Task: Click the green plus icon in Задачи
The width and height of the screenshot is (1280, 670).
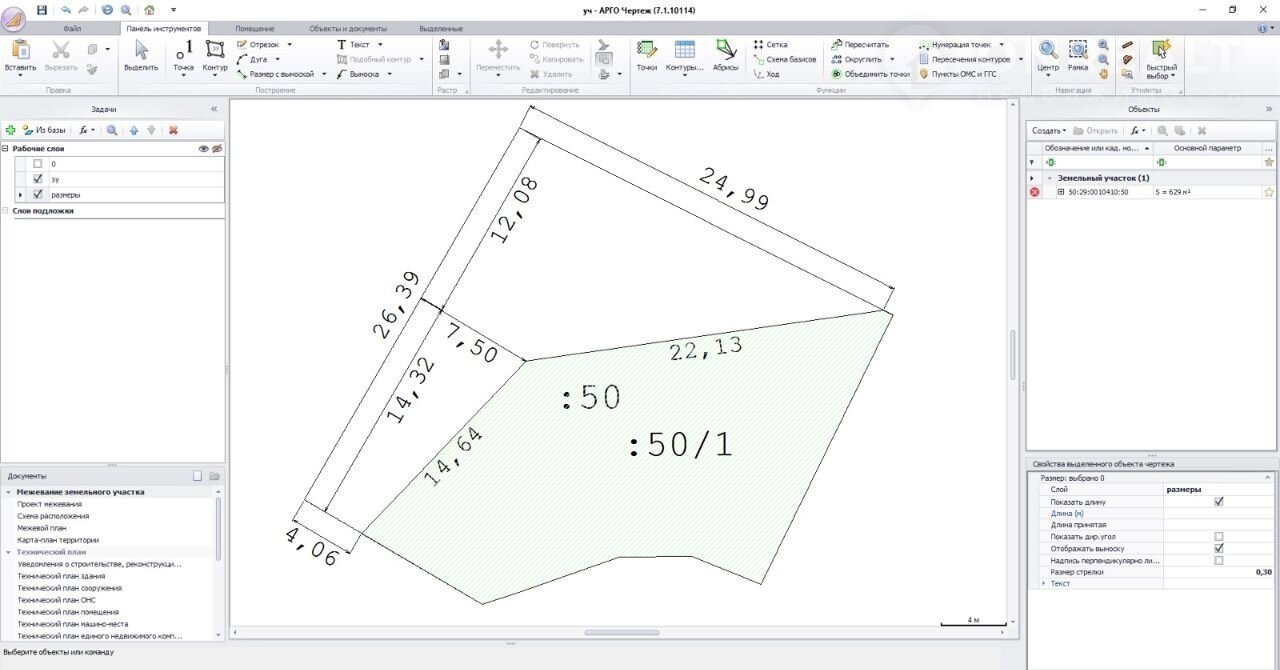Action: 10,130
